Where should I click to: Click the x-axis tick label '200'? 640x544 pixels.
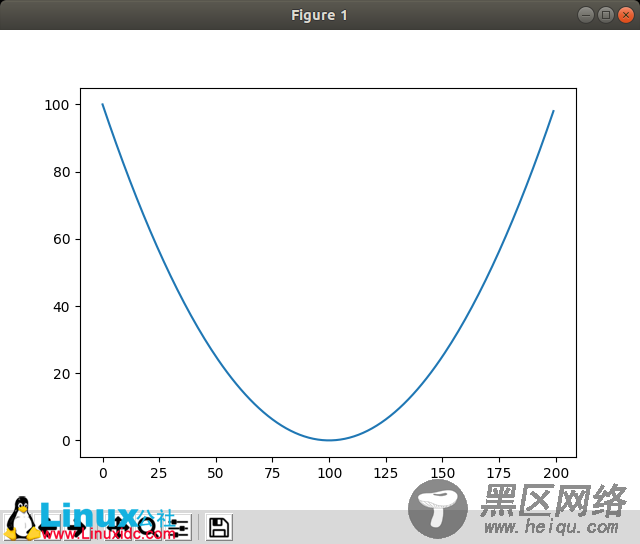[556, 473]
